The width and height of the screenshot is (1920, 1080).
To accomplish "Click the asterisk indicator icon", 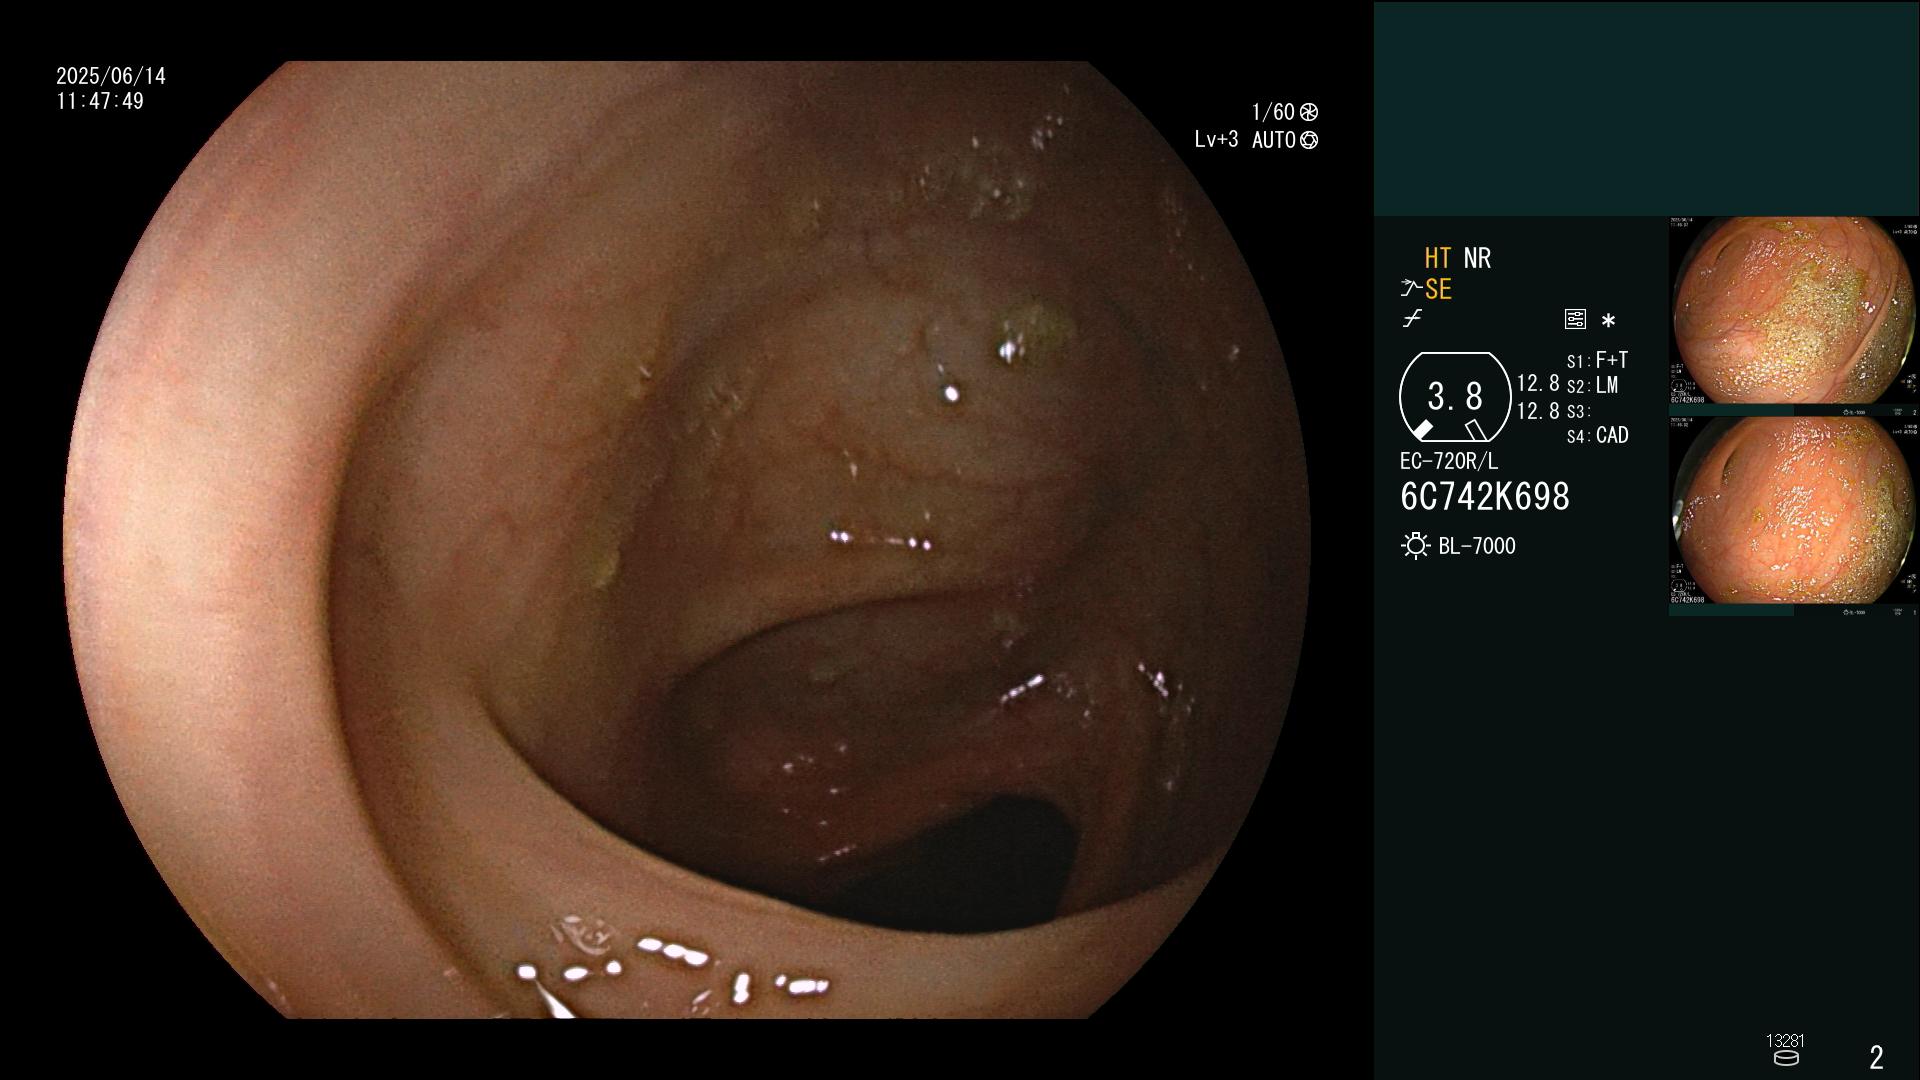I will coord(1608,321).
